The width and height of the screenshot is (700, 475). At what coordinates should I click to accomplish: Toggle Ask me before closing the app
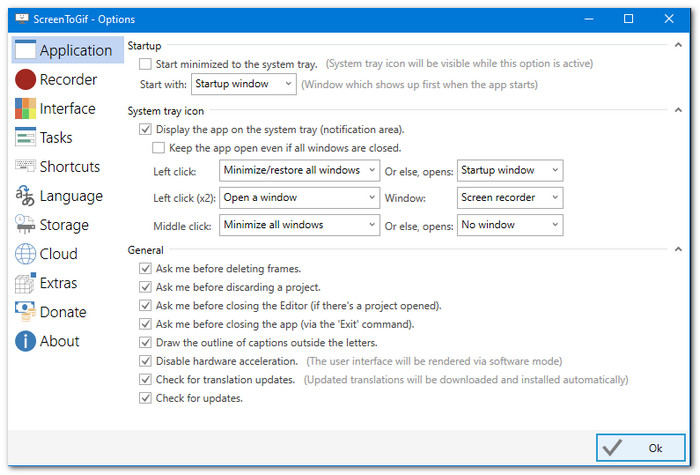tap(145, 324)
